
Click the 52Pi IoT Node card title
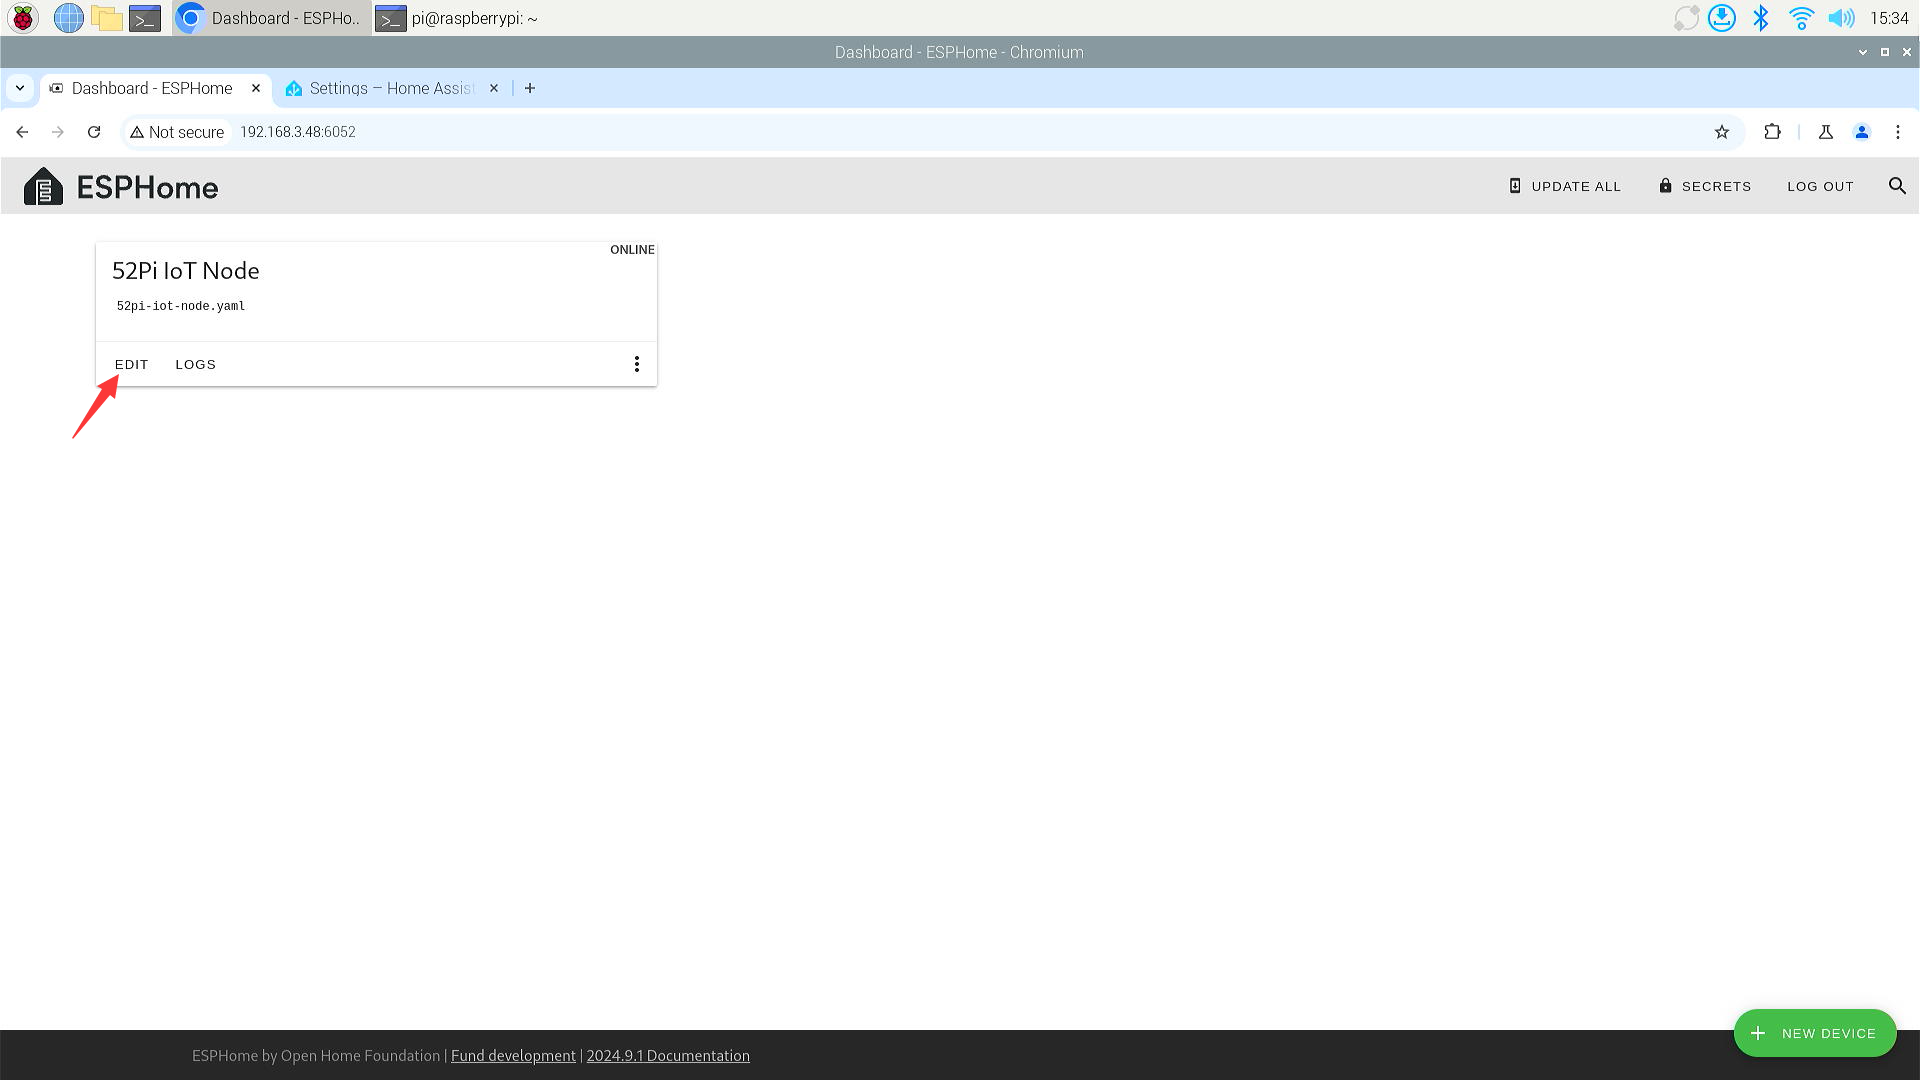coord(186,271)
